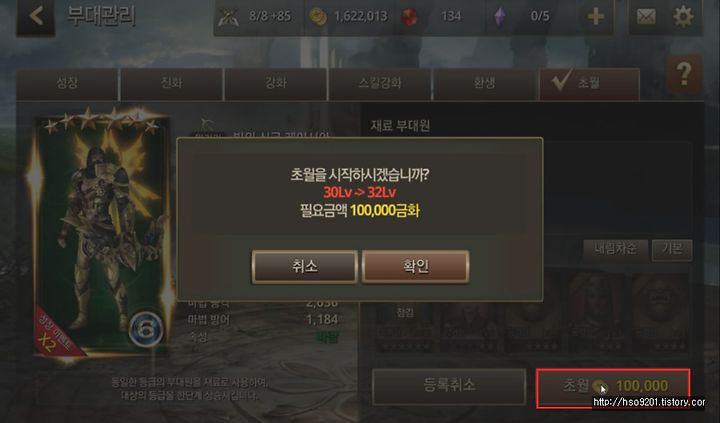Tap the purple crystal icon
The image size is (720, 423).
(x=500, y=17)
